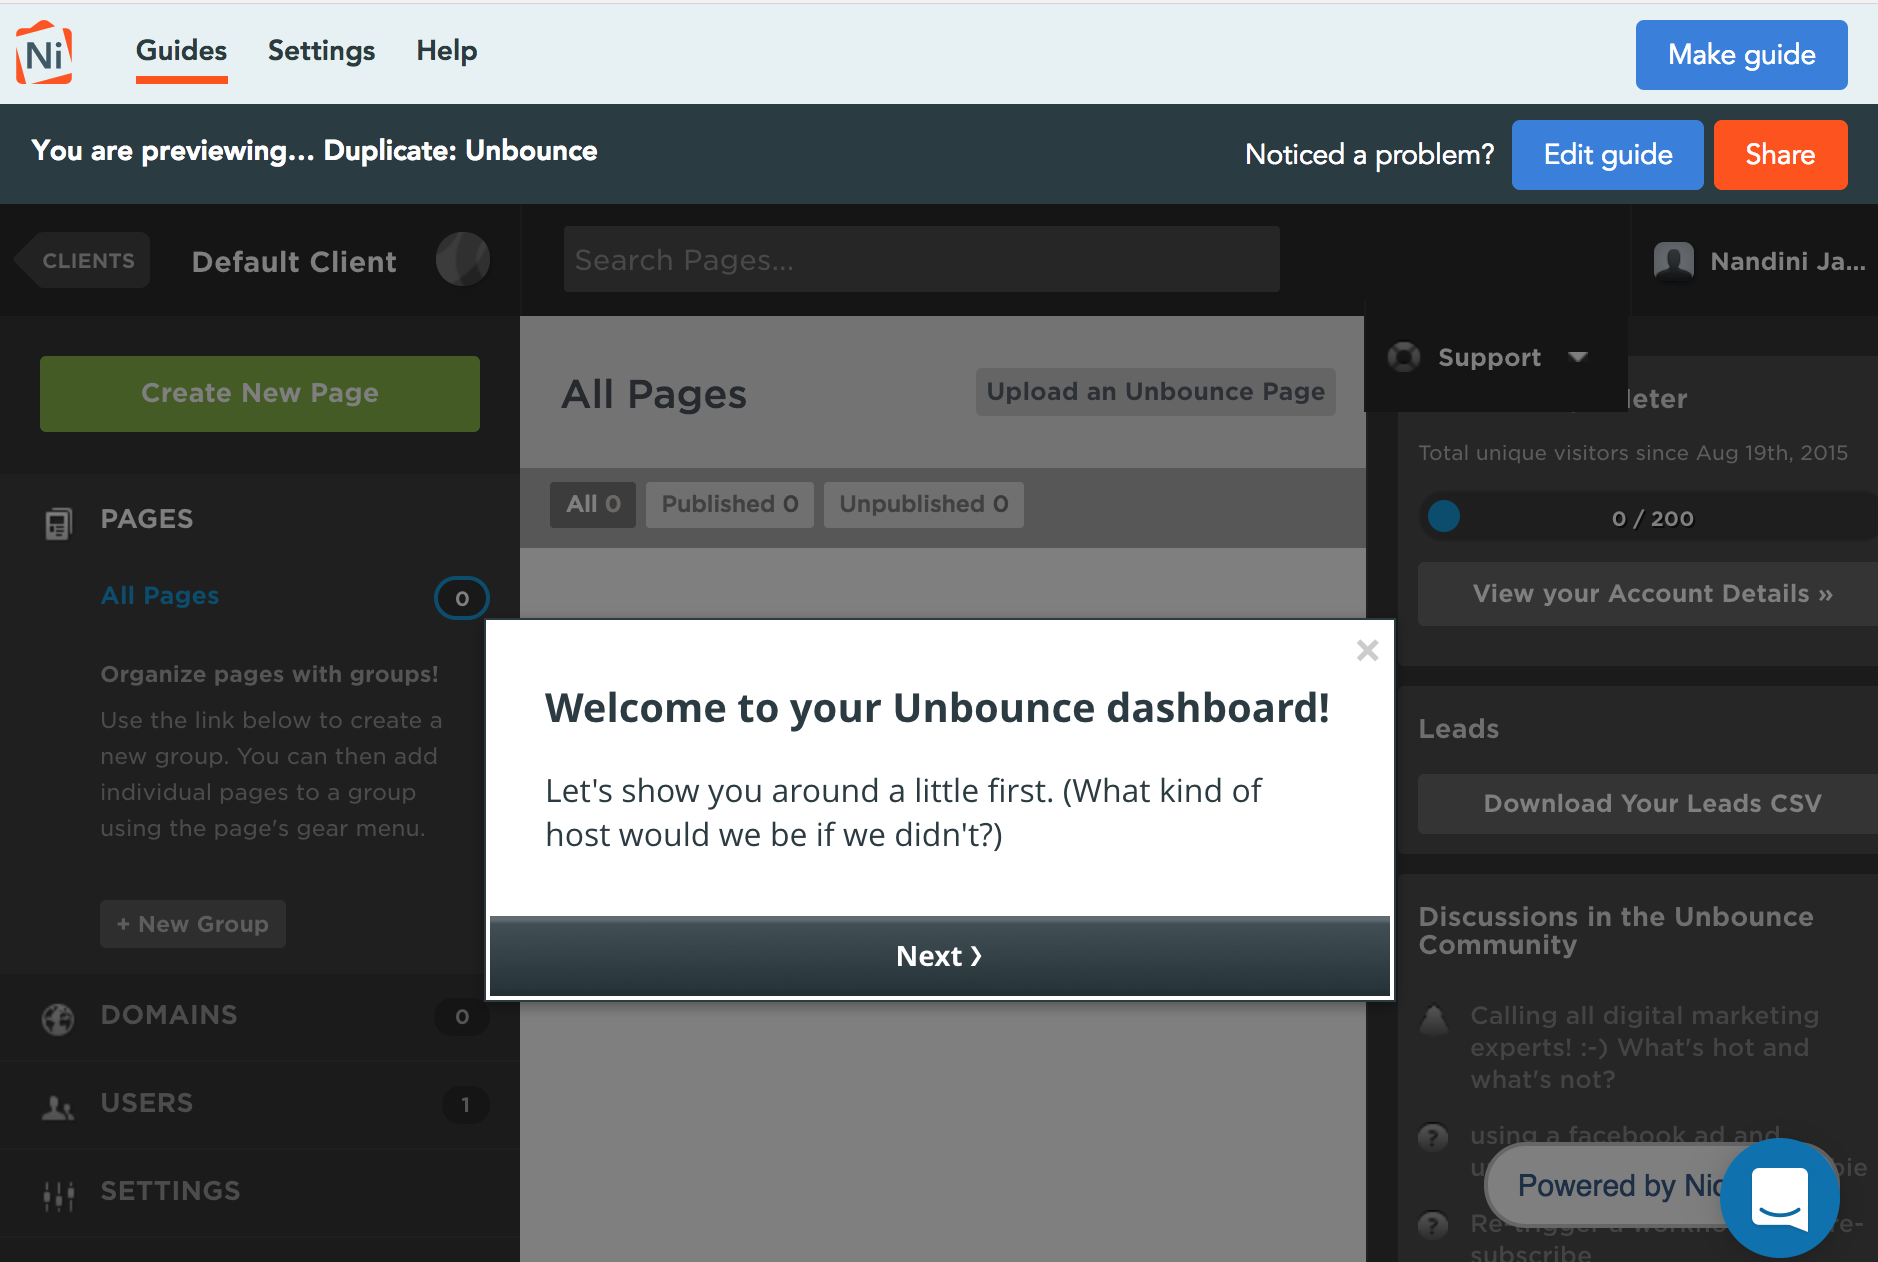Expand the Support dropdown arrow
1878x1262 pixels.
1579,357
